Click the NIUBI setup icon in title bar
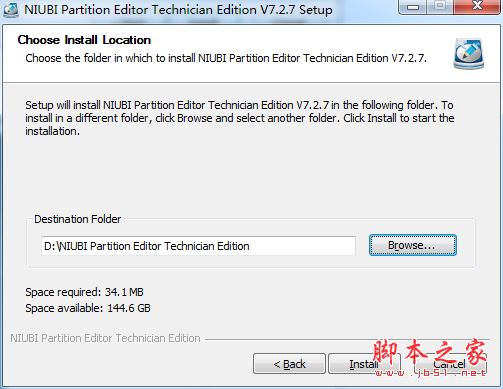 coord(10,10)
